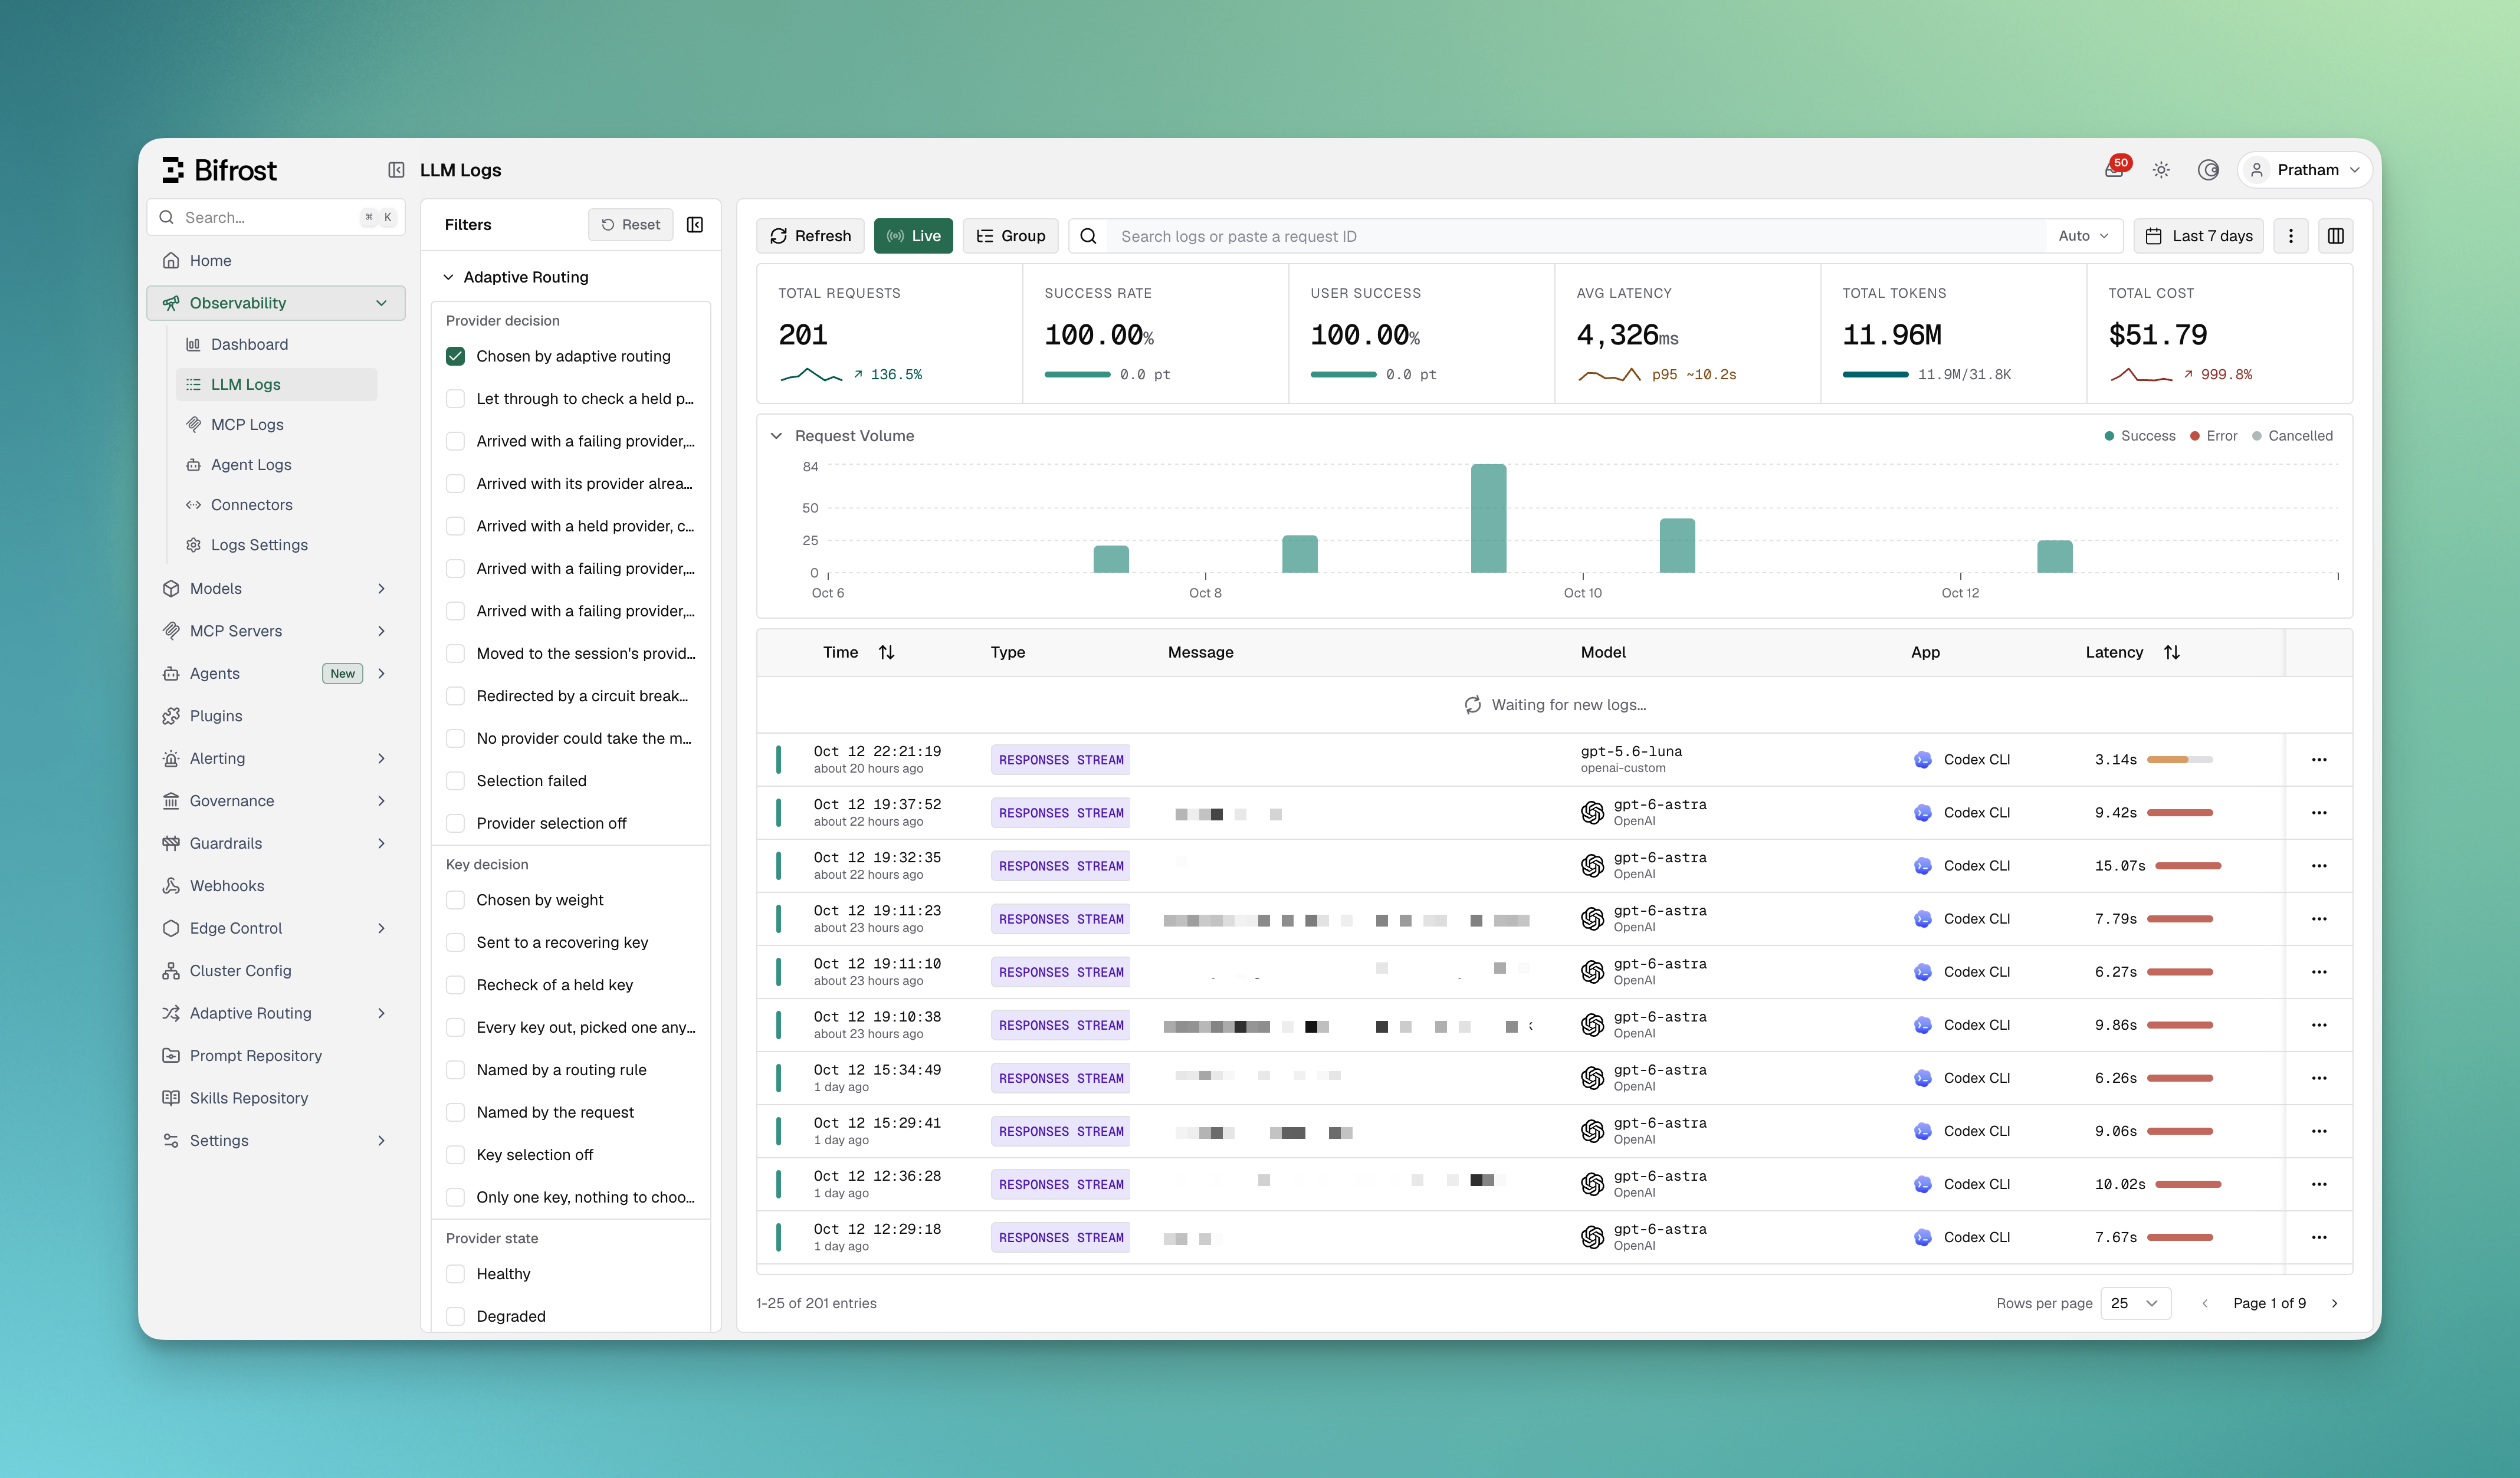2520x1478 pixels.
Task: Click the Logs Settings gear icon
Action: [x=194, y=544]
